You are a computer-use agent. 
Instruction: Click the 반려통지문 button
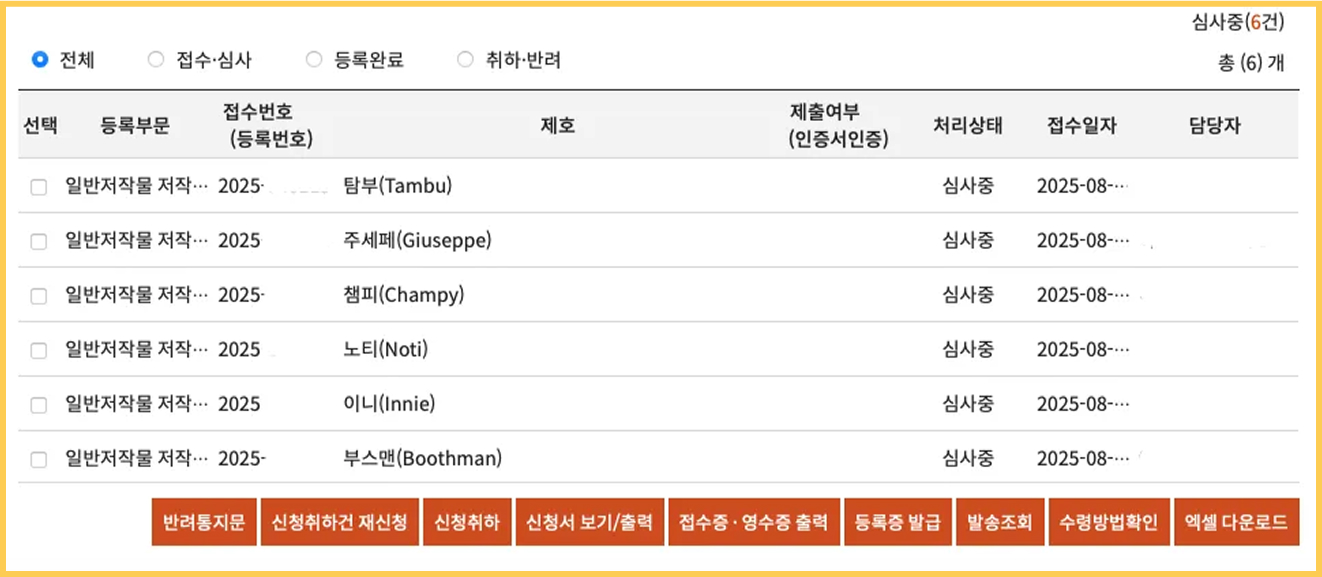204,522
